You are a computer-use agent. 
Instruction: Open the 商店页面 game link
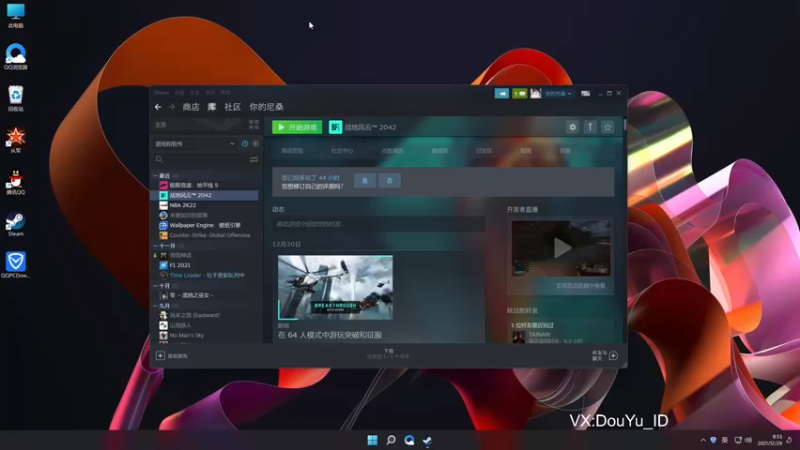point(292,151)
